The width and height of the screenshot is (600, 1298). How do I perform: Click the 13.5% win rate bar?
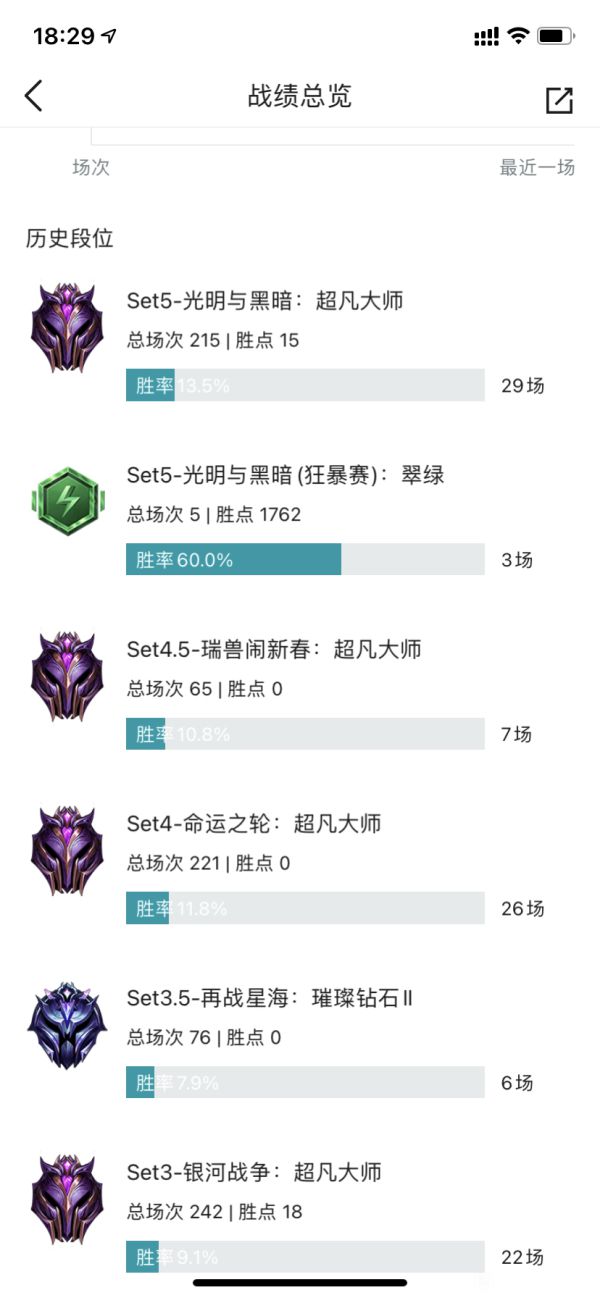point(305,385)
